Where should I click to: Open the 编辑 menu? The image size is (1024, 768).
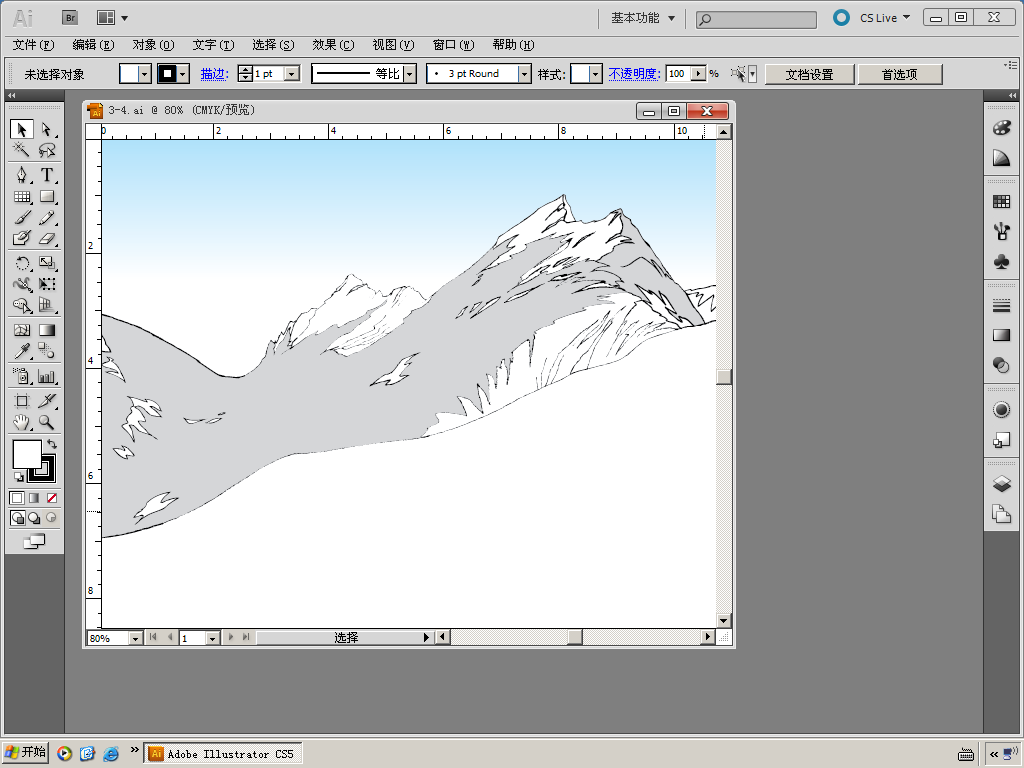(x=93, y=45)
